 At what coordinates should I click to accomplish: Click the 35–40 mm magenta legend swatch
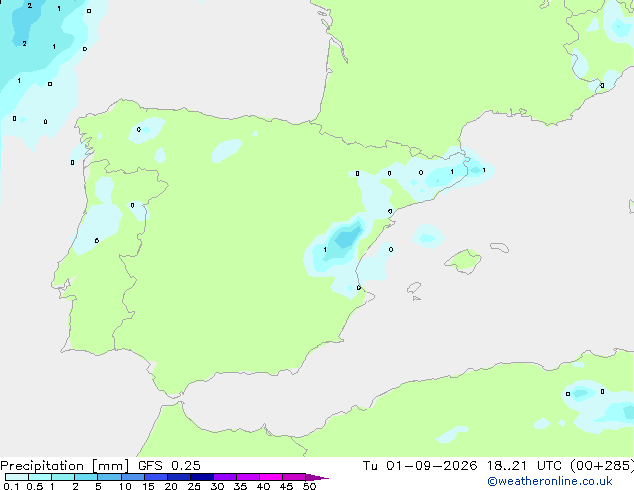coord(248,477)
